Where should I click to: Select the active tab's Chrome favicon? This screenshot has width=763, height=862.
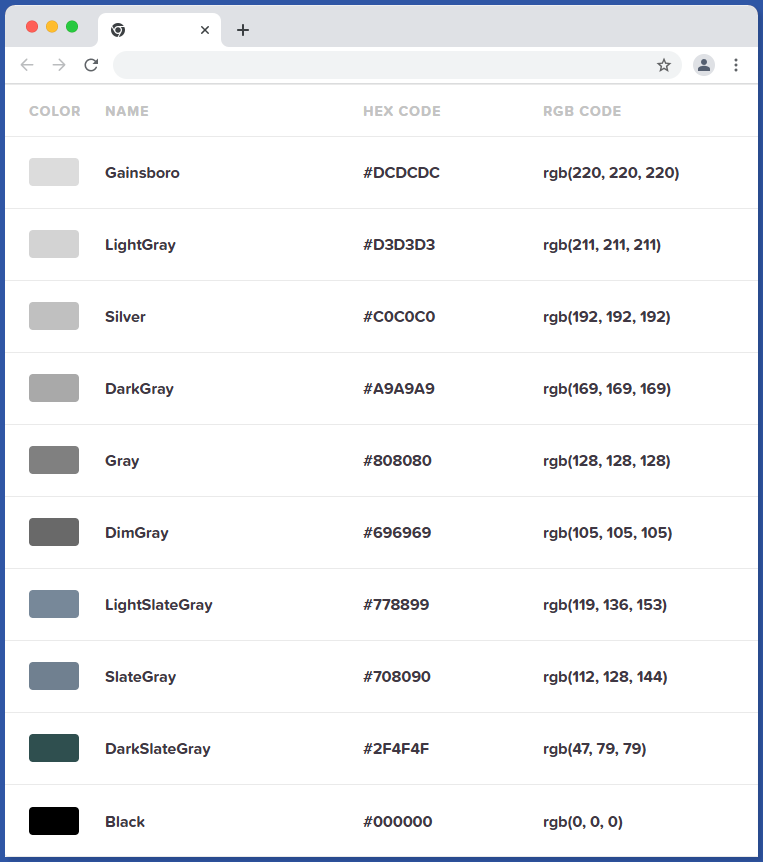(118, 30)
